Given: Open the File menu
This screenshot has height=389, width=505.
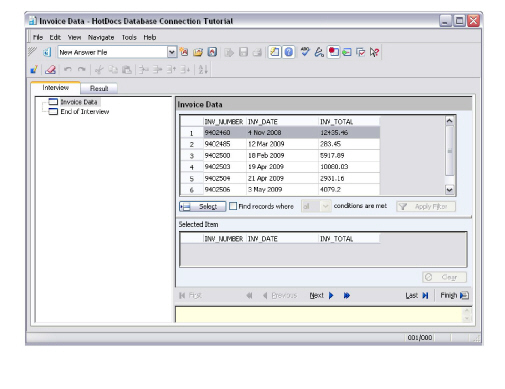Looking at the screenshot, I should (38, 37).
